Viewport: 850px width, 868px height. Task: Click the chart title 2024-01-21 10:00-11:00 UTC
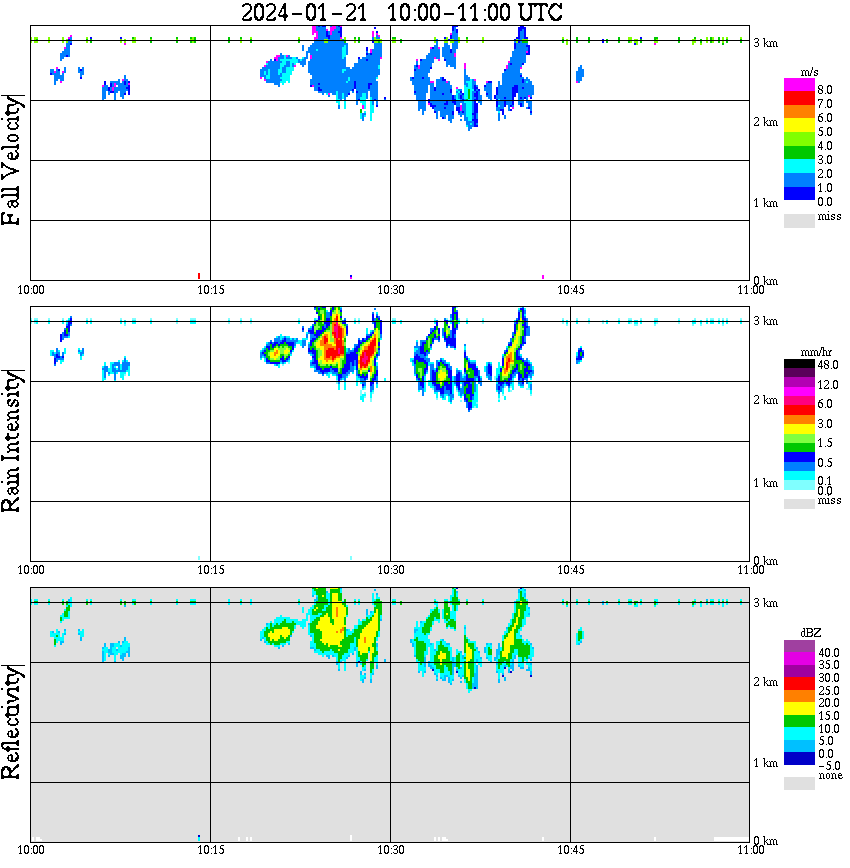point(401,12)
